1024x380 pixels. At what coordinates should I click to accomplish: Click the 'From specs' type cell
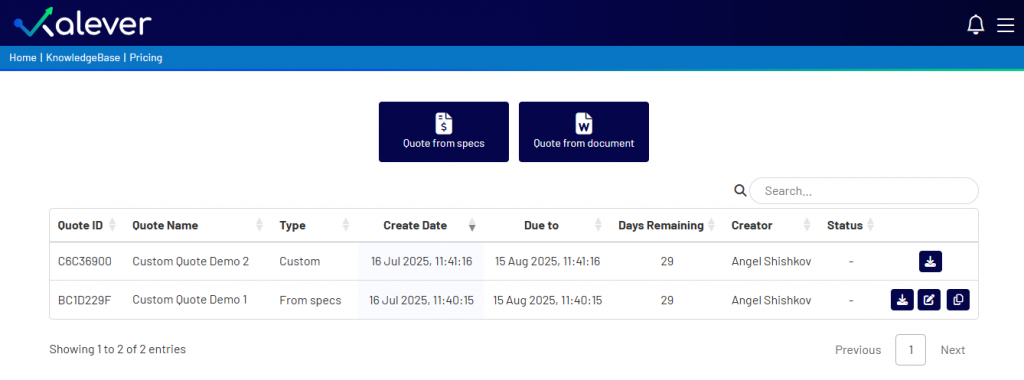[310, 300]
